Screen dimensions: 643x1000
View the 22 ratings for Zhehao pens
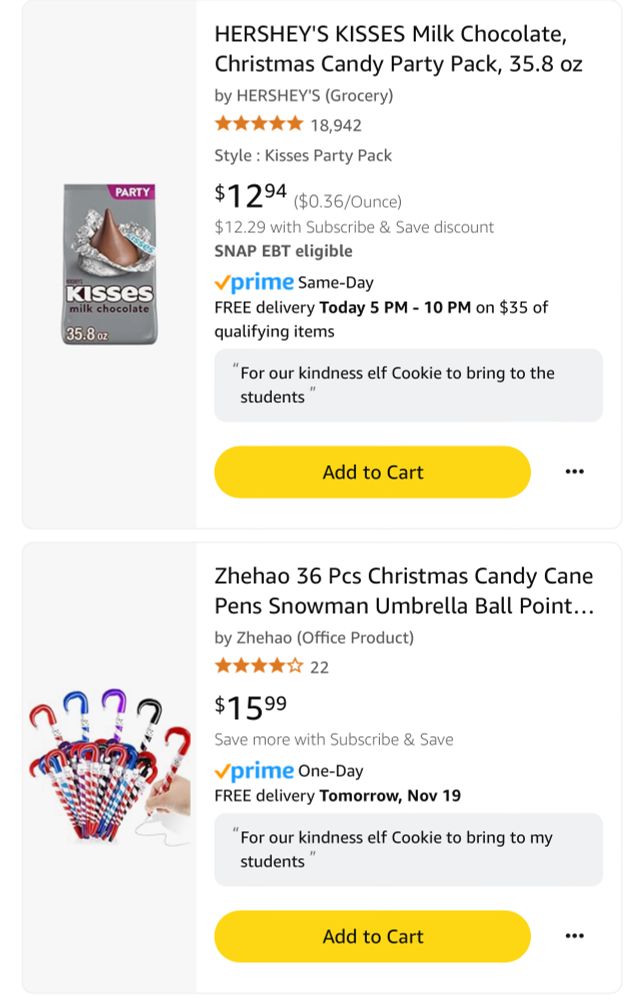(319, 667)
